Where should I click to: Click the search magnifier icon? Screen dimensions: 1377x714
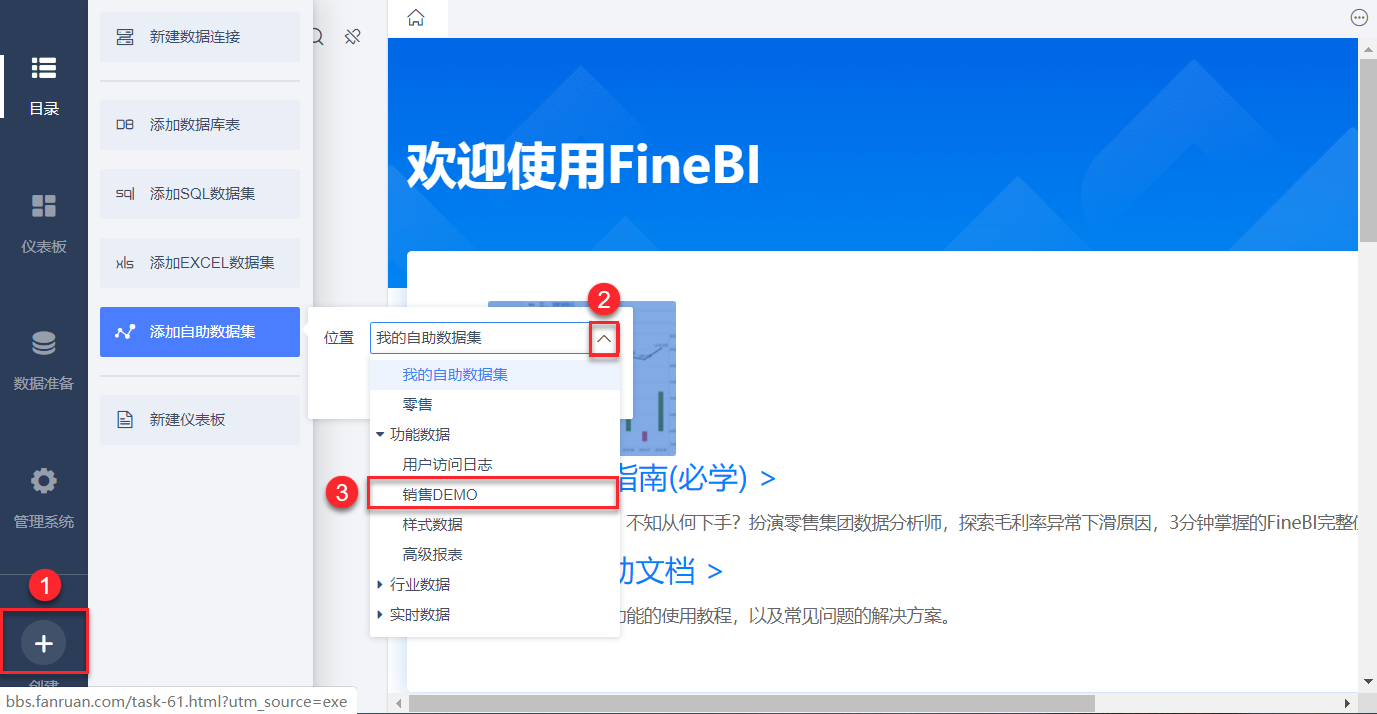(x=318, y=37)
